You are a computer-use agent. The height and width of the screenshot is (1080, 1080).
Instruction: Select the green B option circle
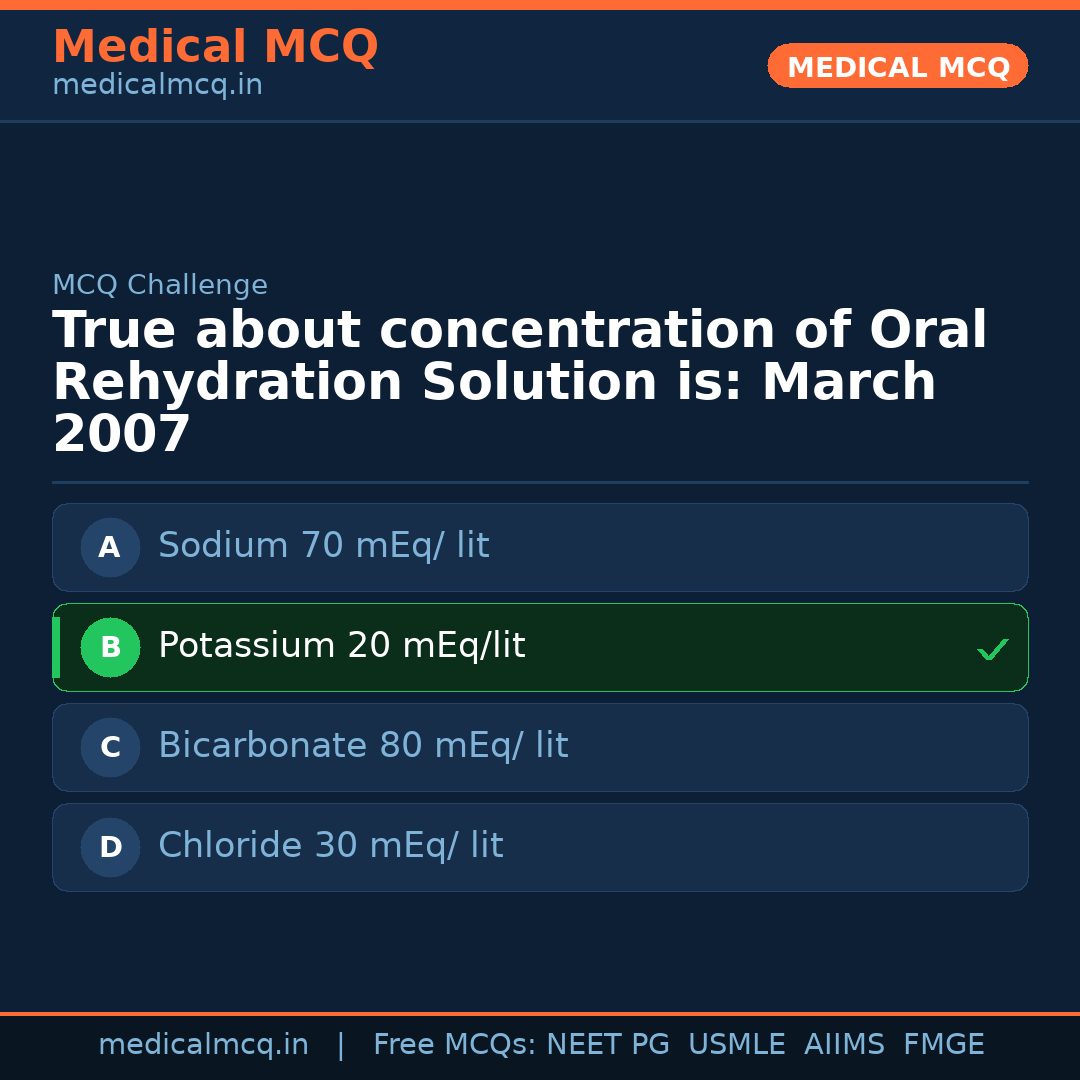110,647
